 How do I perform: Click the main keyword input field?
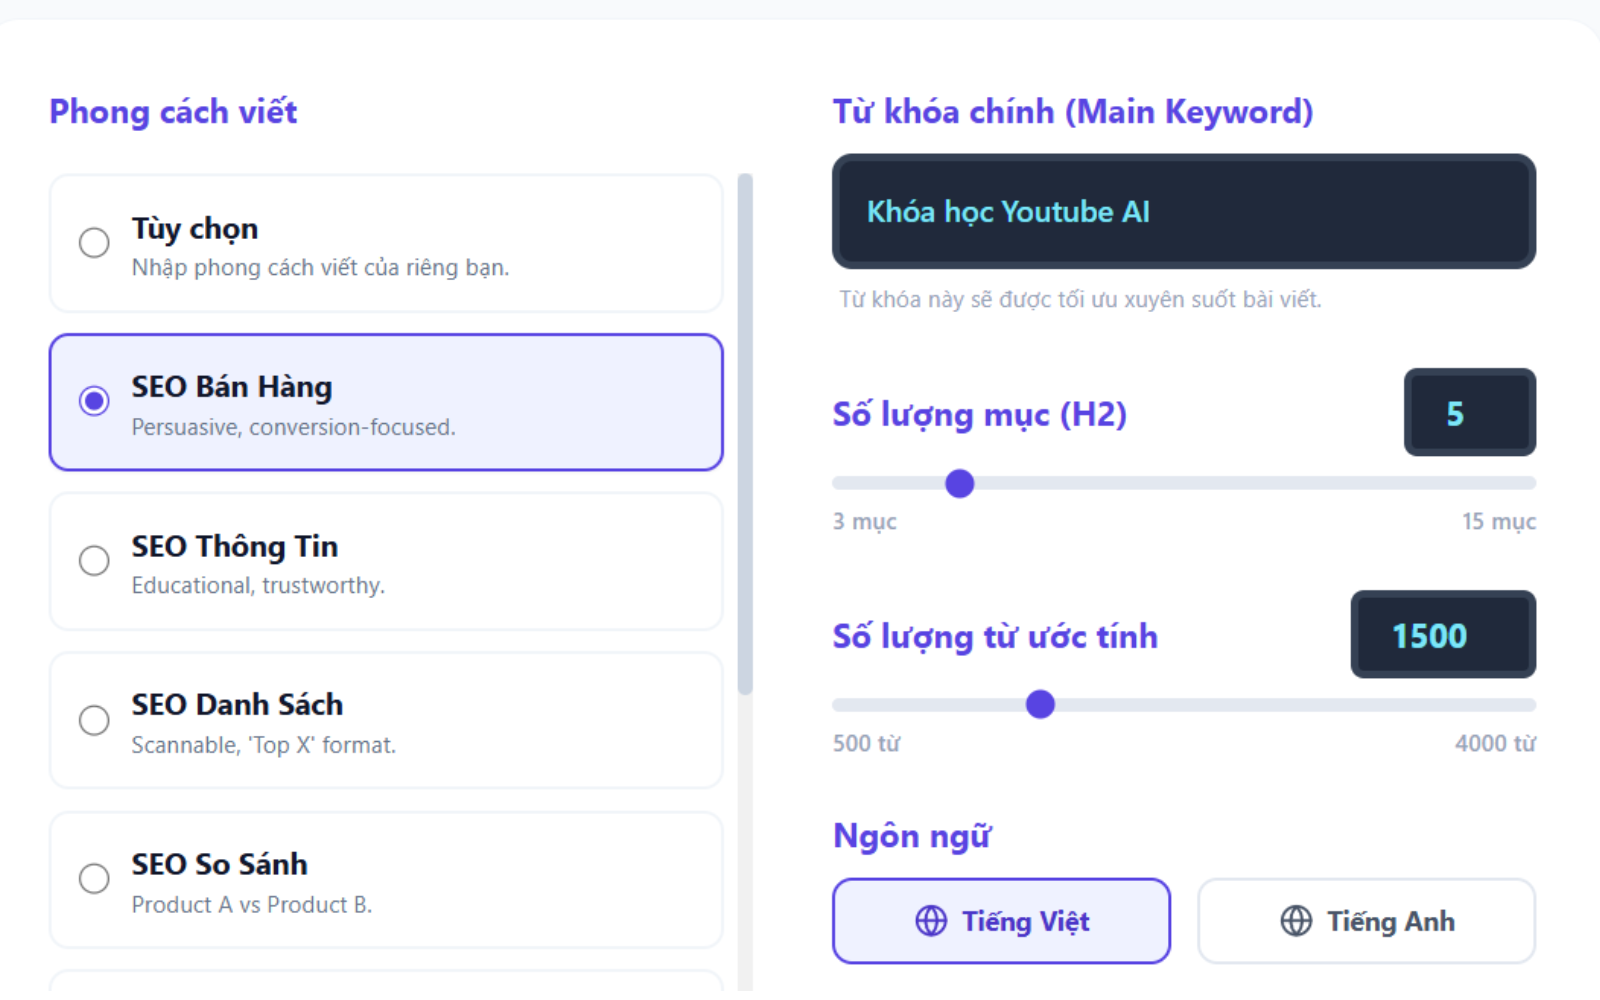tap(1184, 211)
